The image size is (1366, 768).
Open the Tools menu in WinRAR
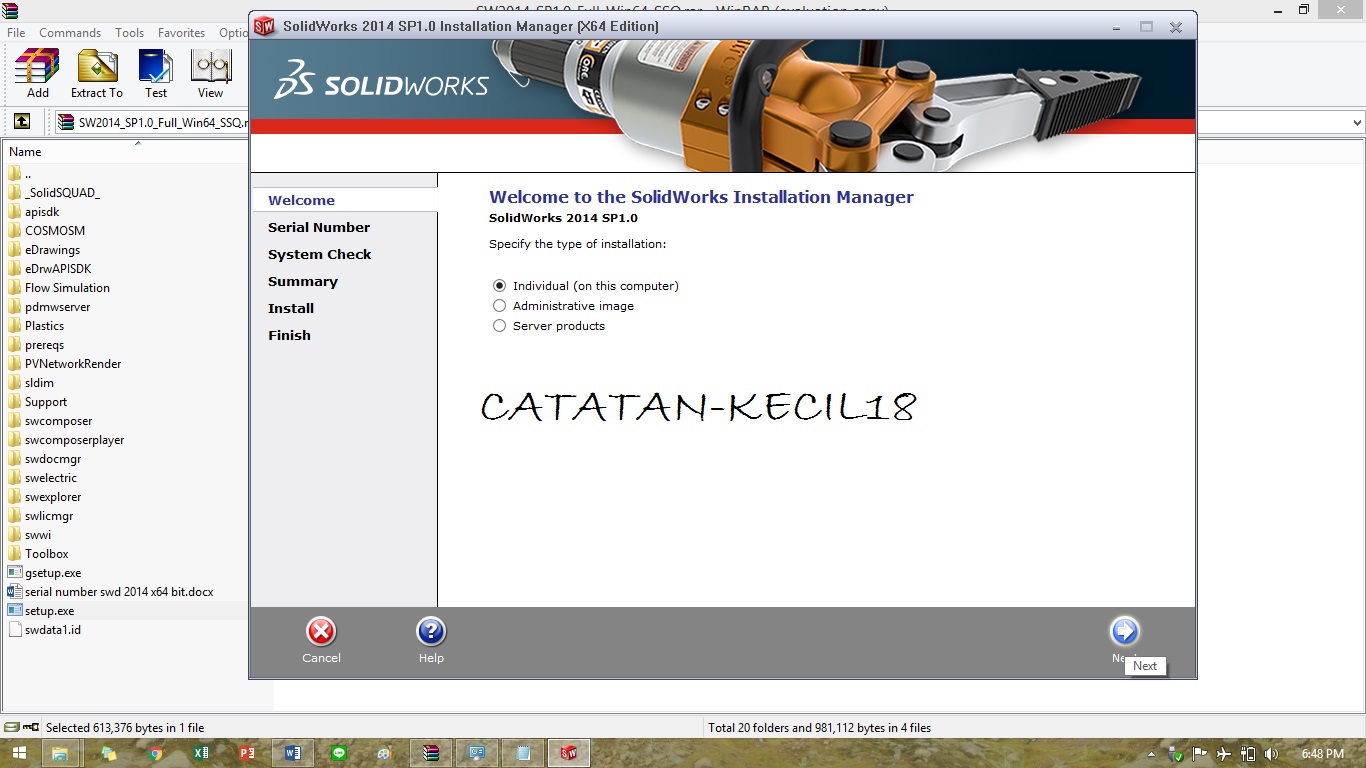129,33
